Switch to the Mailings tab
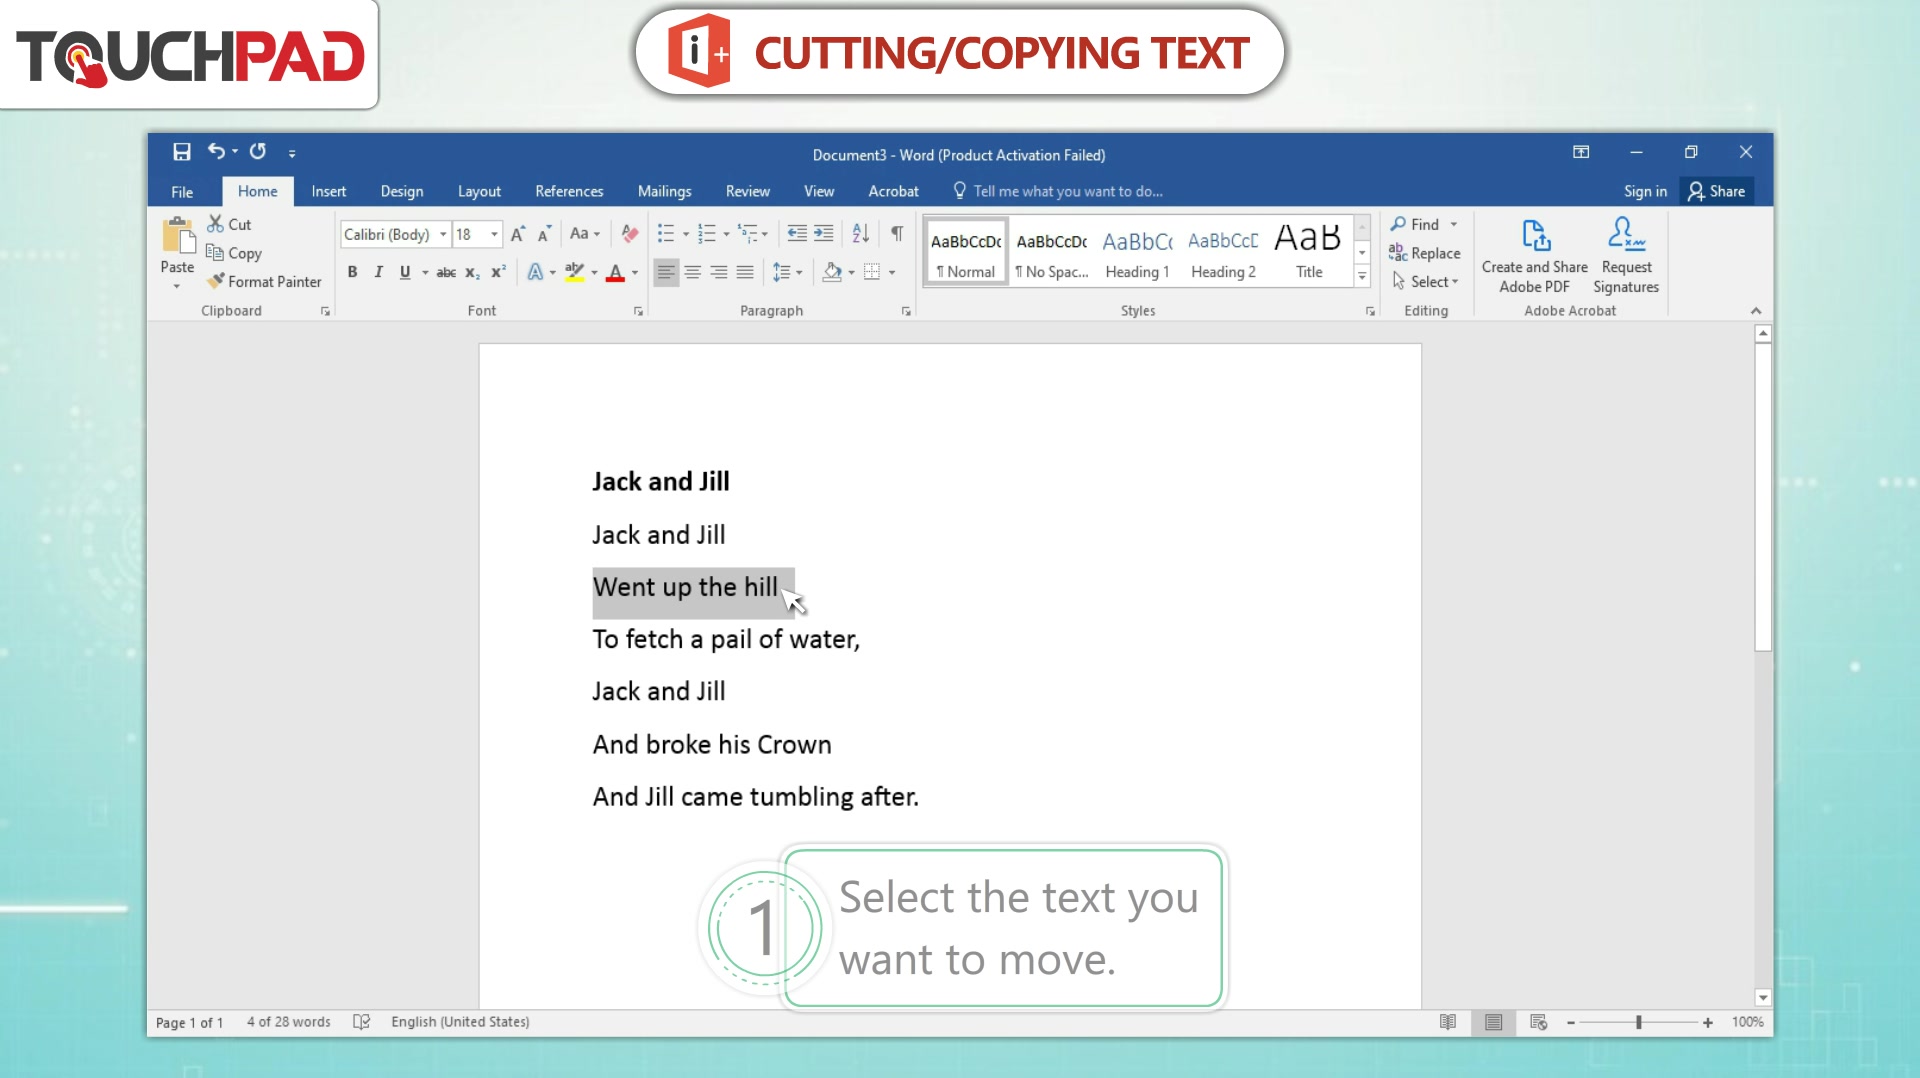 664,191
